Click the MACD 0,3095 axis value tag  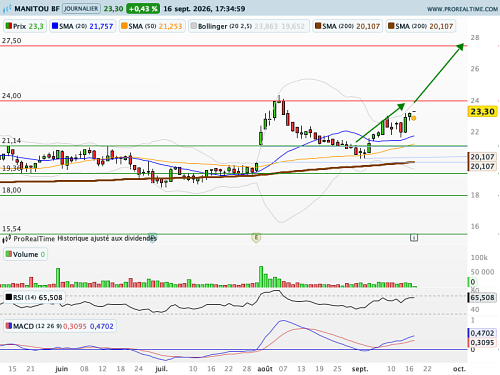482,343
